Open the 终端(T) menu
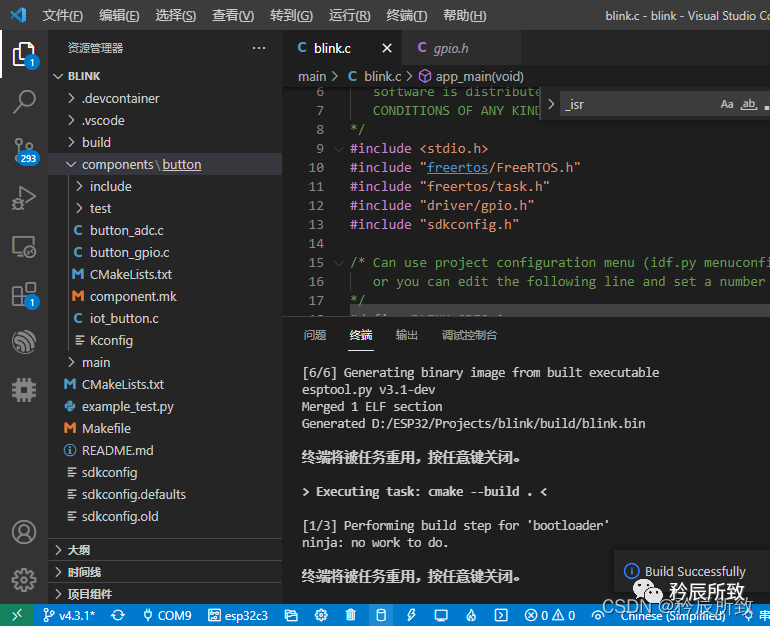This screenshot has height=626, width=770. [x=406, y=16]
